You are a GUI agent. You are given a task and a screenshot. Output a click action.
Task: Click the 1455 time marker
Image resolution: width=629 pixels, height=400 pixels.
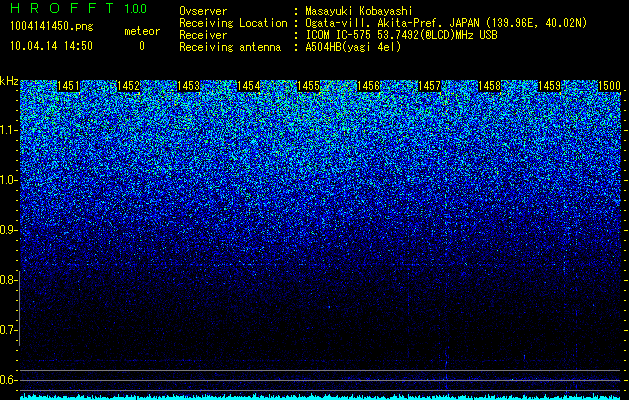309,86
